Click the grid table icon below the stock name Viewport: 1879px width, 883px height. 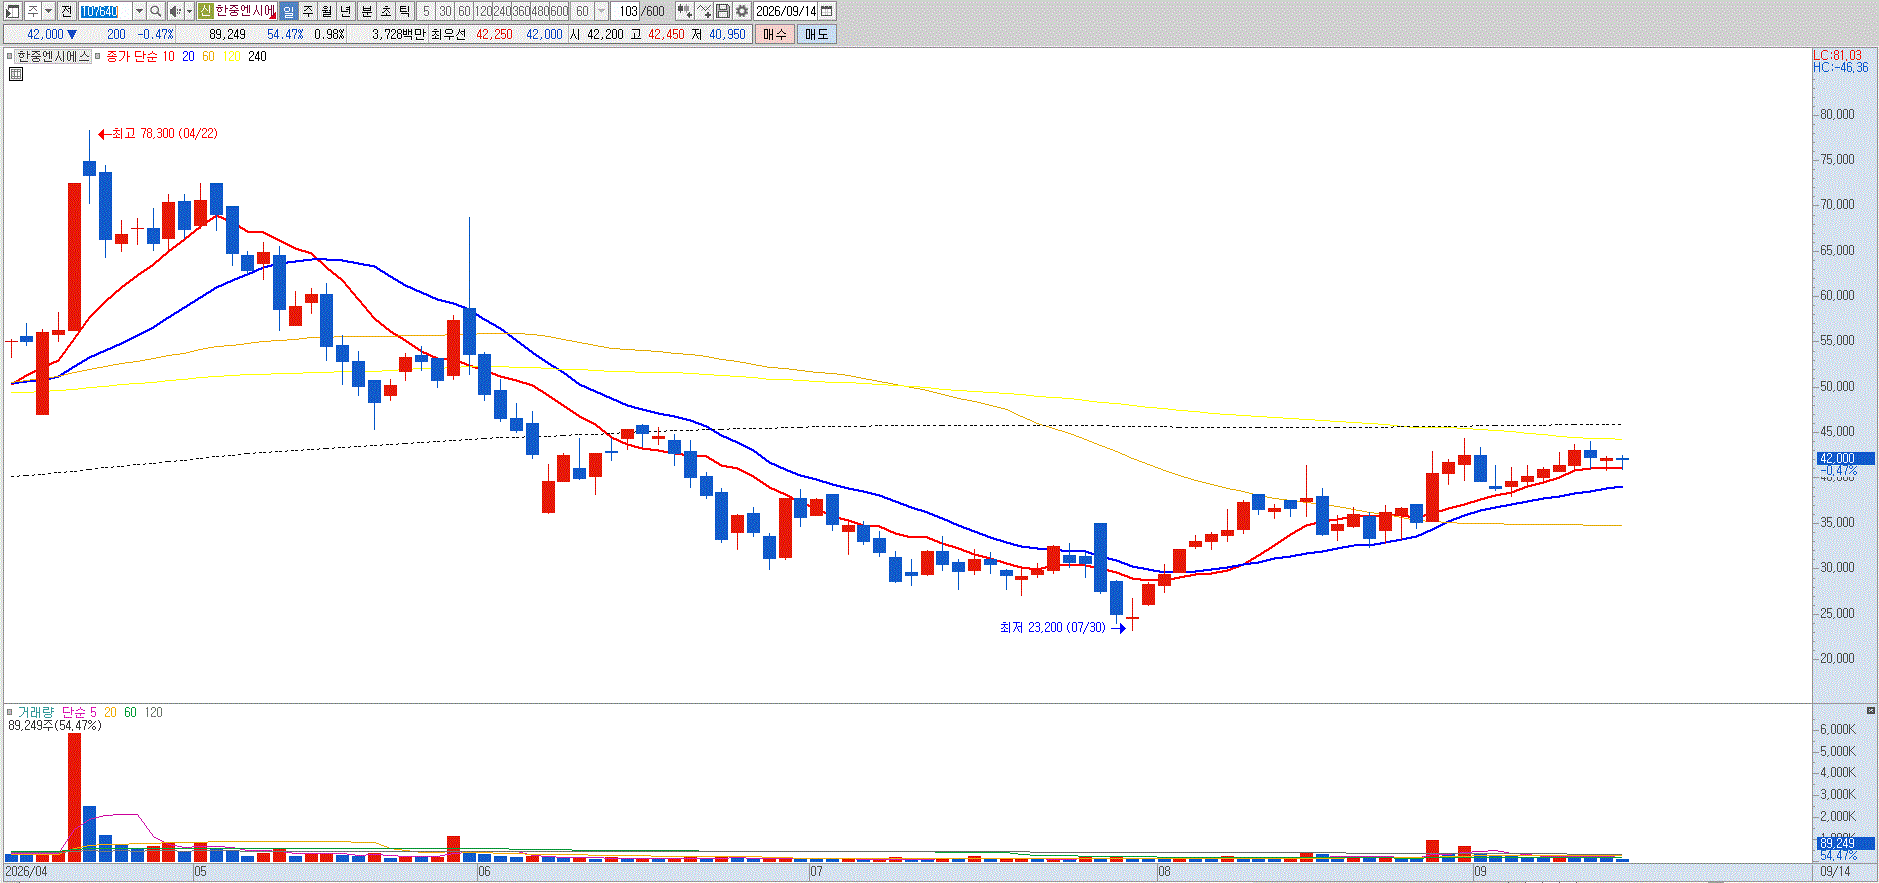(16, 74)
